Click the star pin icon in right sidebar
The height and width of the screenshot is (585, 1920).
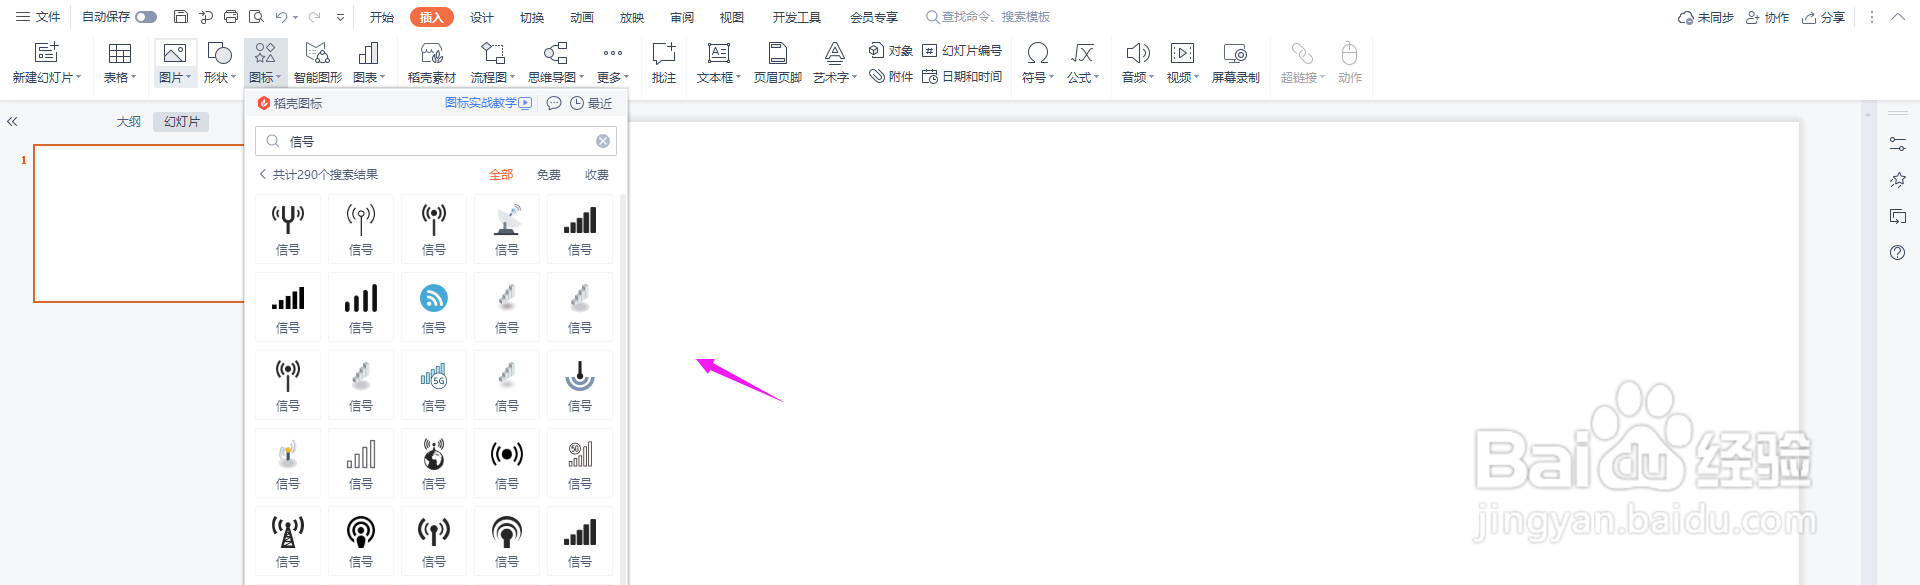point(1898,180)
